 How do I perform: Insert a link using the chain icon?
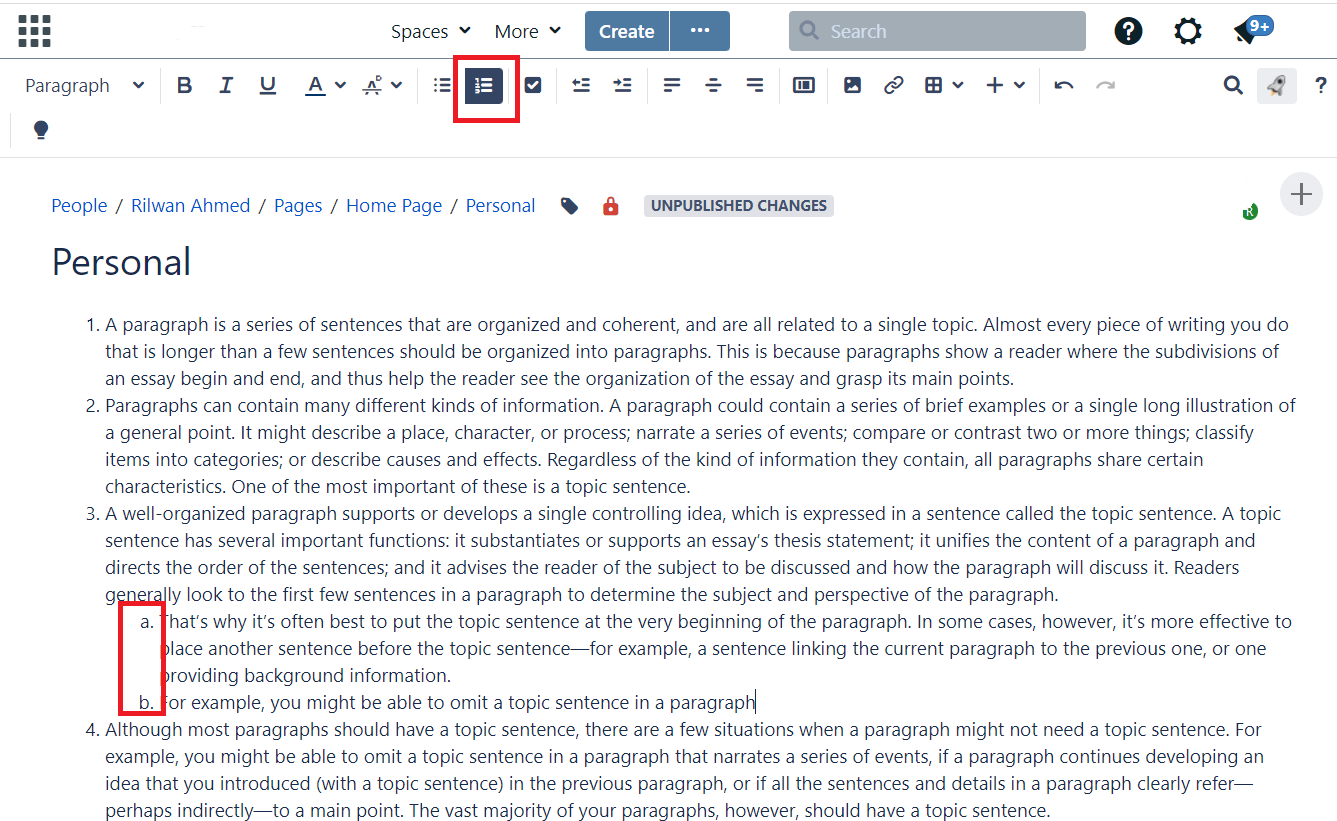[893, 86]
